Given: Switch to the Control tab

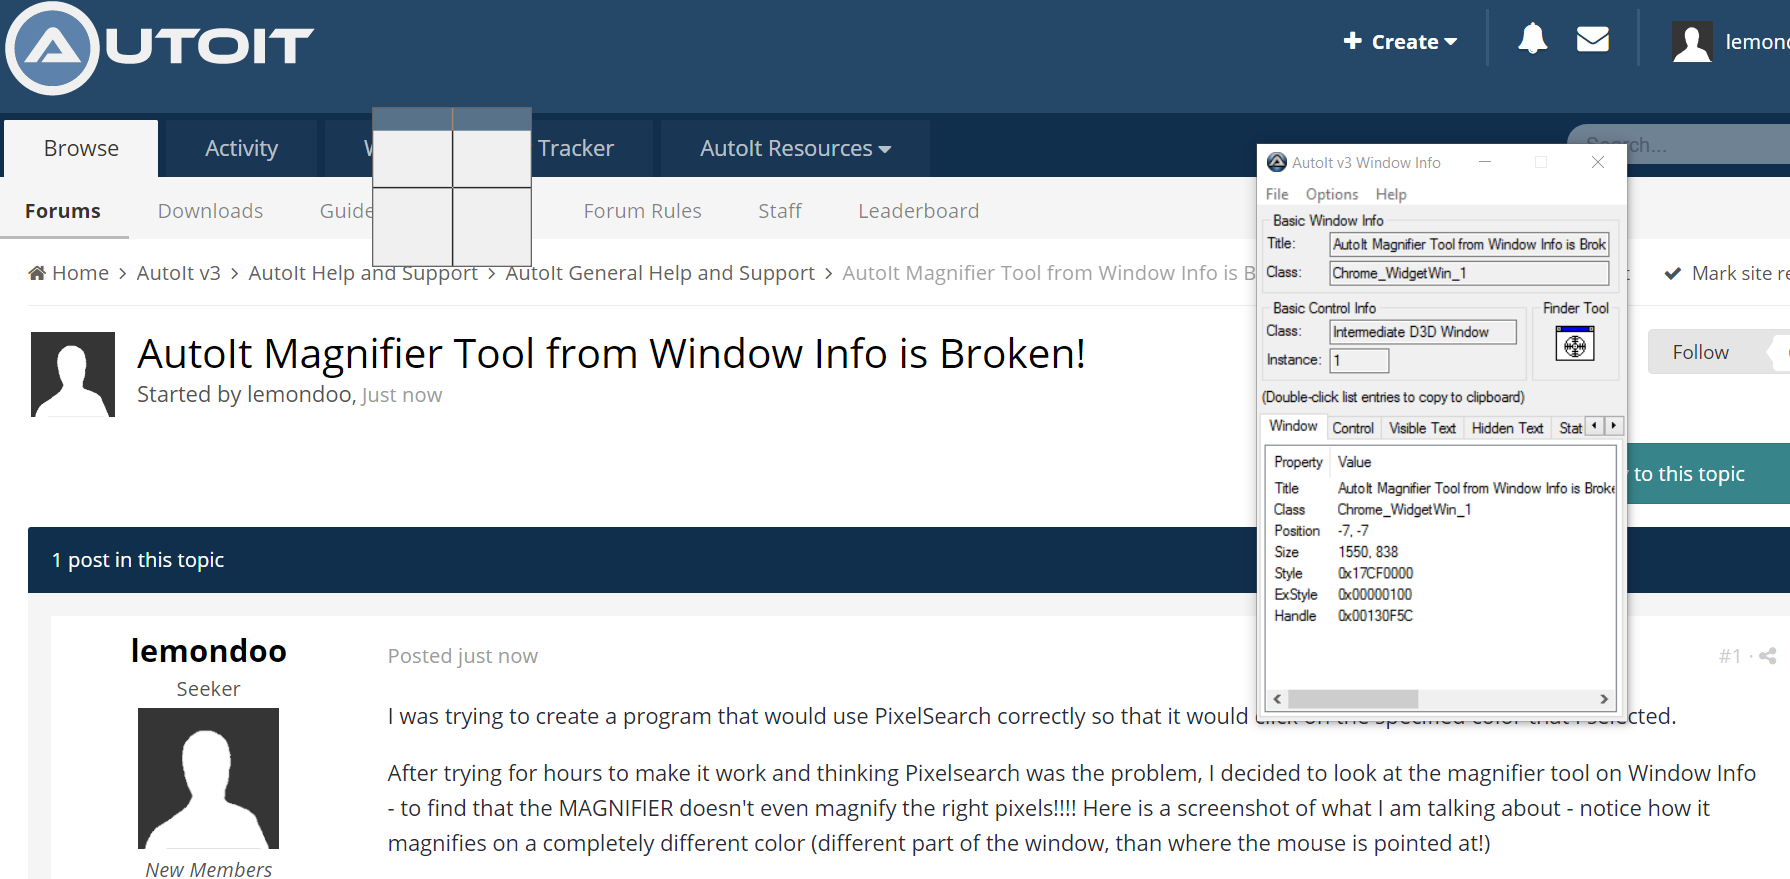Looking at the screenshot, I should pyautogui.click(x=1353, y=428).
